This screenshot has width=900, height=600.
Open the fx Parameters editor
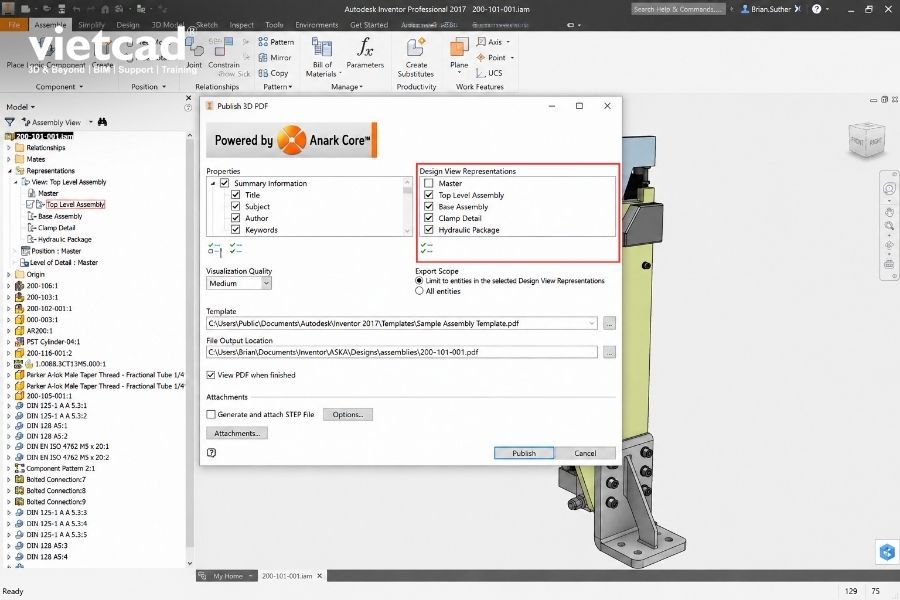pos(365,53)
